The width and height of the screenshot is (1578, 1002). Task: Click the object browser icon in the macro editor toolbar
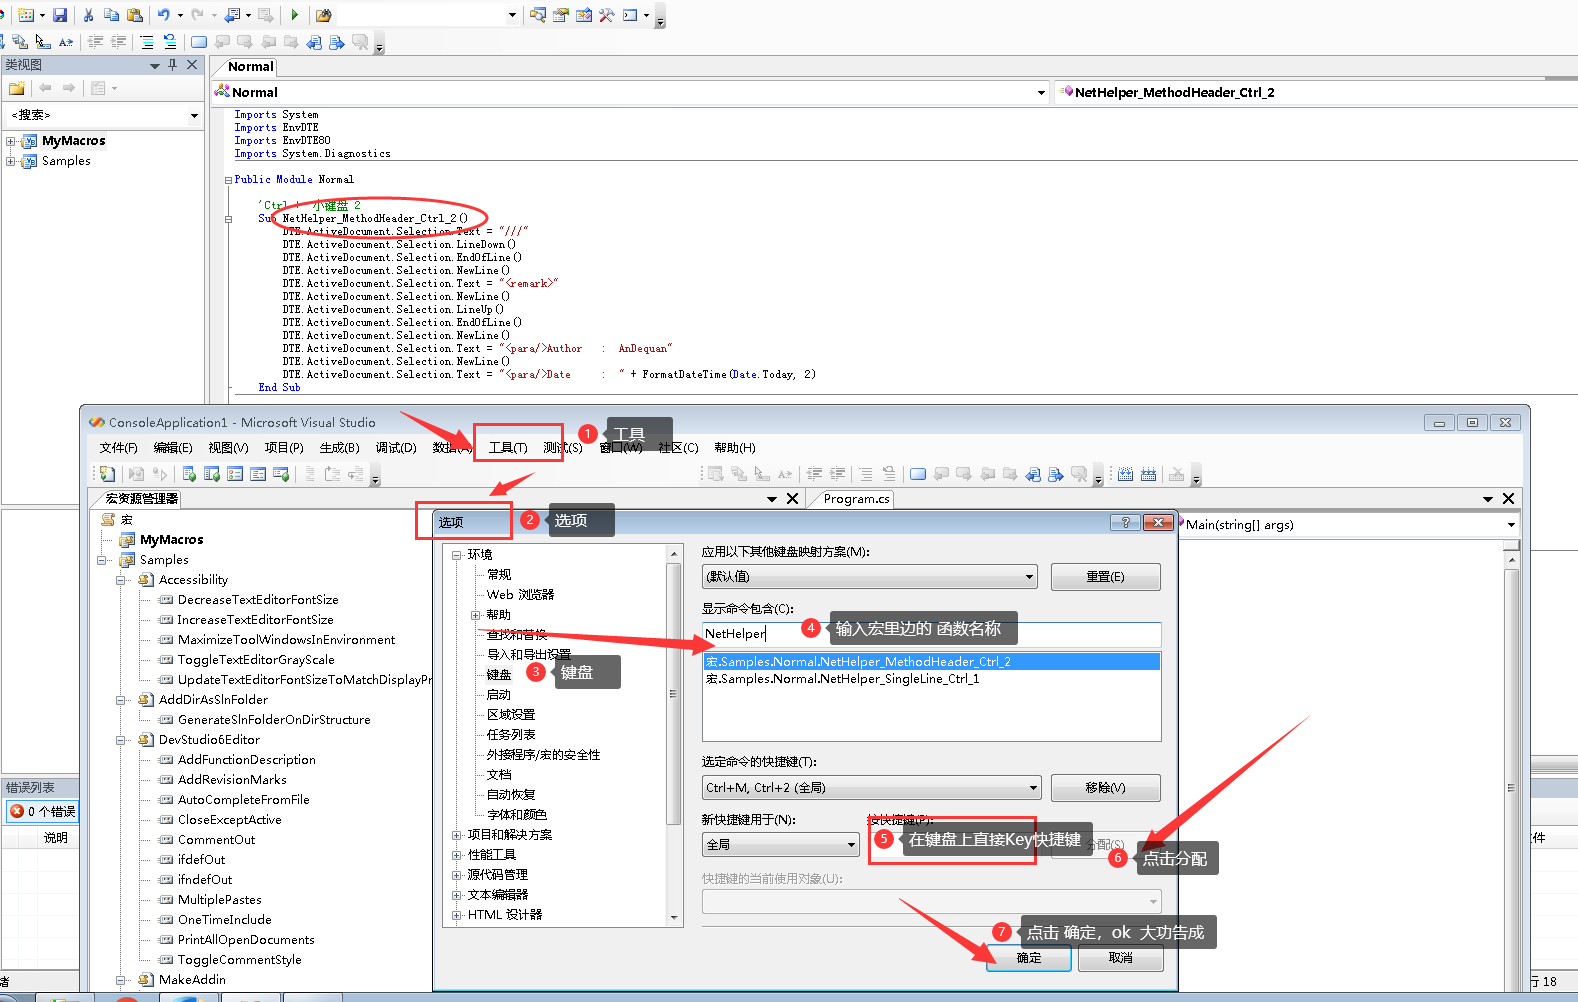[x=584, y=15]
